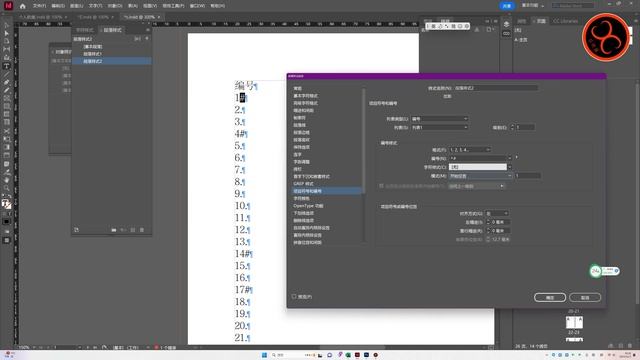Switch to the 属性 (Properties) panel tab
The height and width of the screenshot is (360, 640).
pos(522,21)
